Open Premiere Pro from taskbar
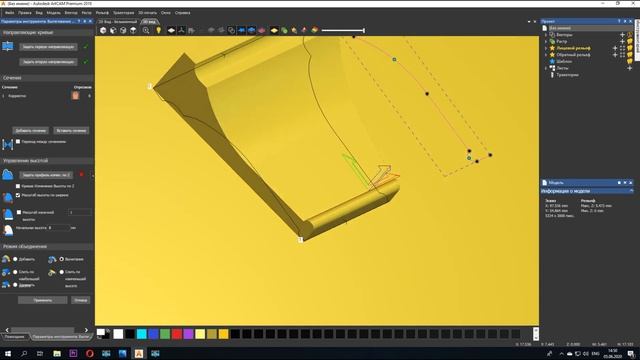Screen dimensions: 640x360 (x=73, y=353)
